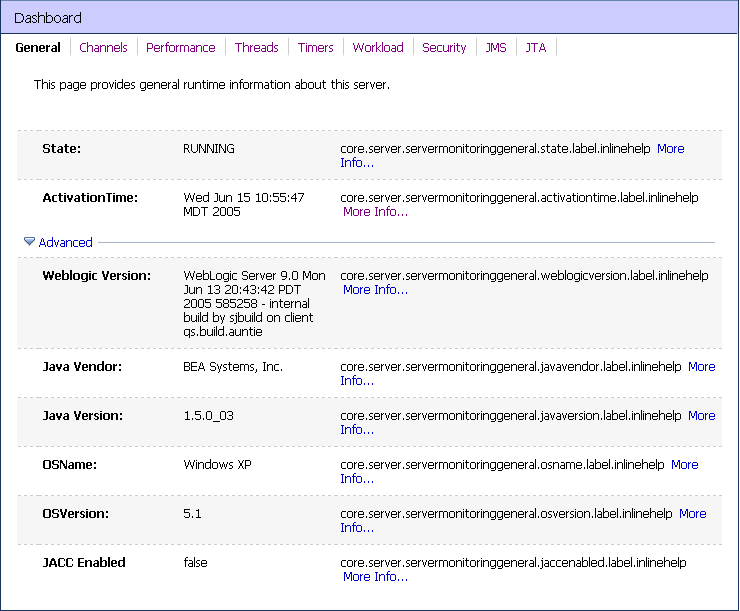
Task: Open the Advanced link label
Action: [x=65, y=243]
